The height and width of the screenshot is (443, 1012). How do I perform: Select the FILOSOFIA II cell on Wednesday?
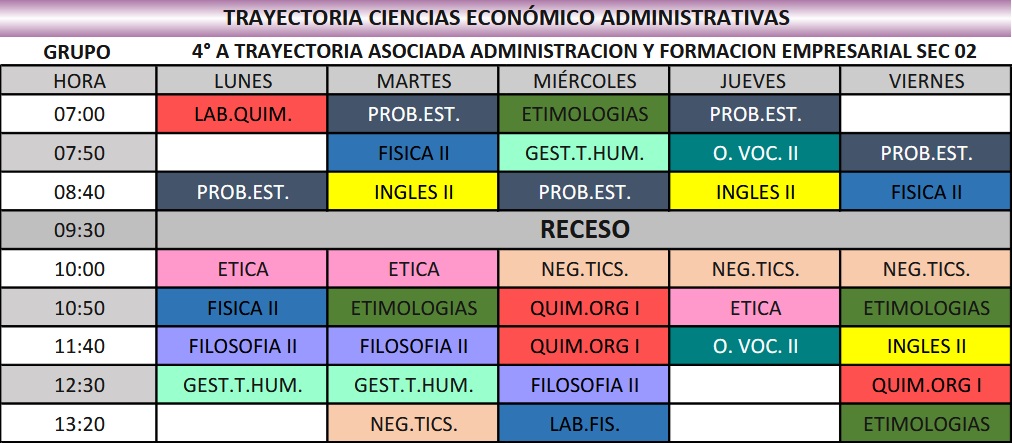[x=585, y=384]
